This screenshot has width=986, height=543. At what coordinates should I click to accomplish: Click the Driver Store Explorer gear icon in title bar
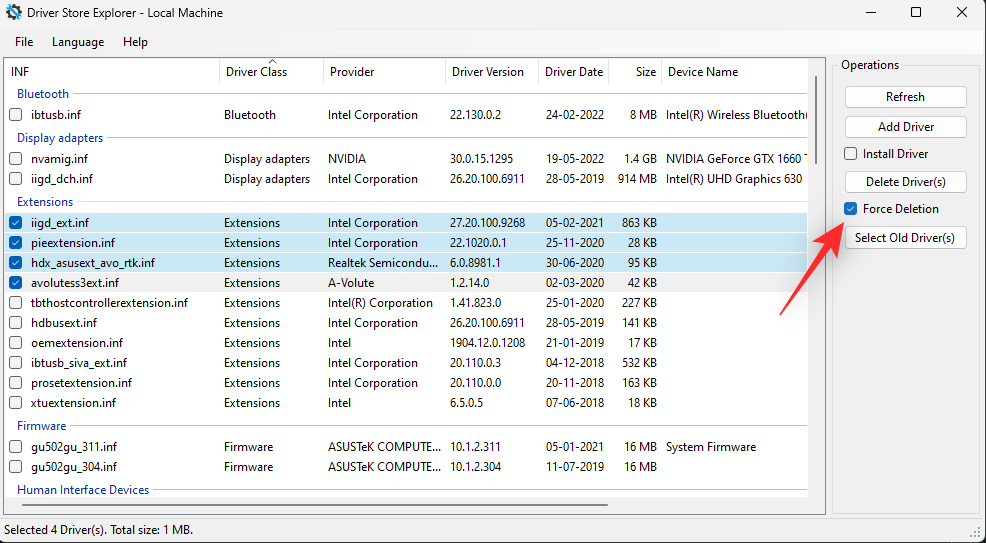coord(13,13)
